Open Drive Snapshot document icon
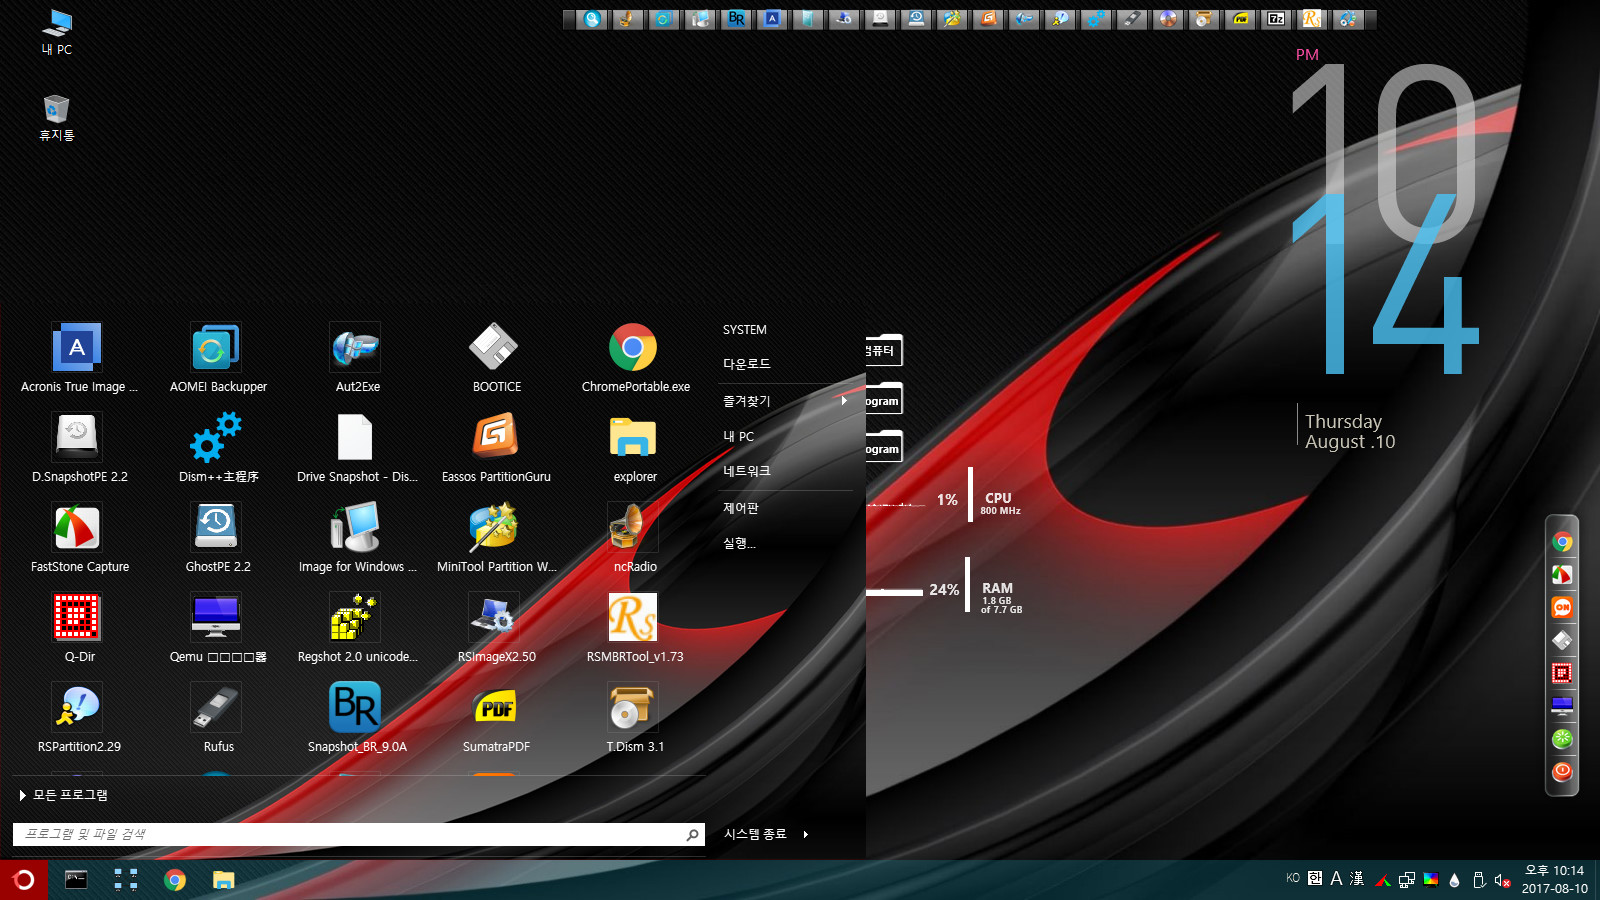 (355, 438)
